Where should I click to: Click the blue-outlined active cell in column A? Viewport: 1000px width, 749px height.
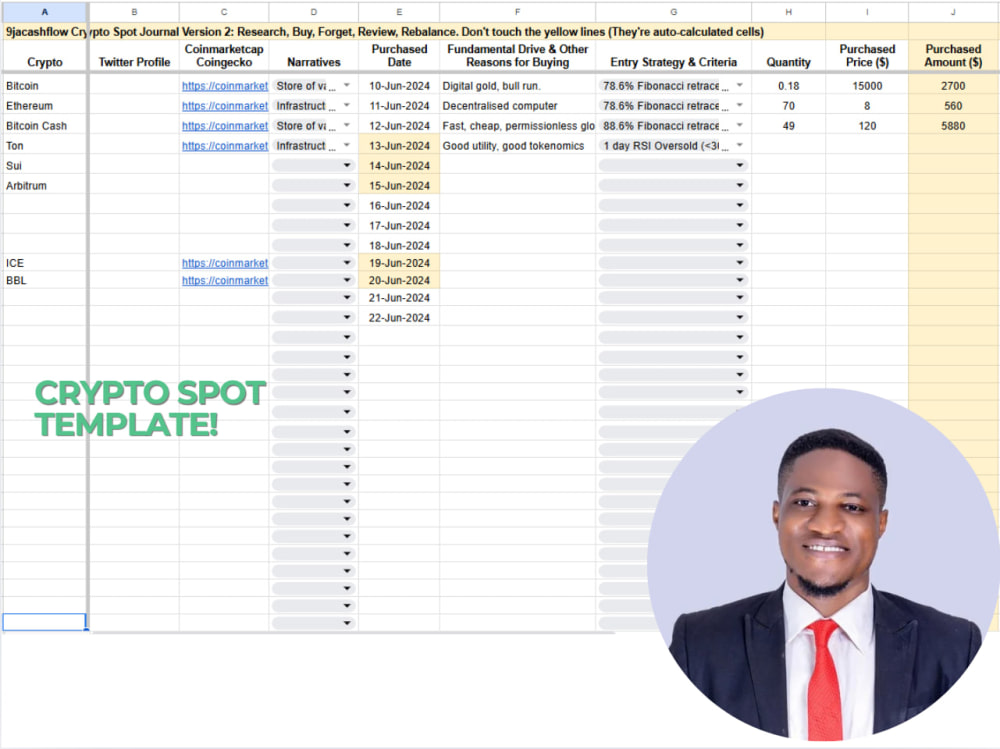click(x=45, y=621)
